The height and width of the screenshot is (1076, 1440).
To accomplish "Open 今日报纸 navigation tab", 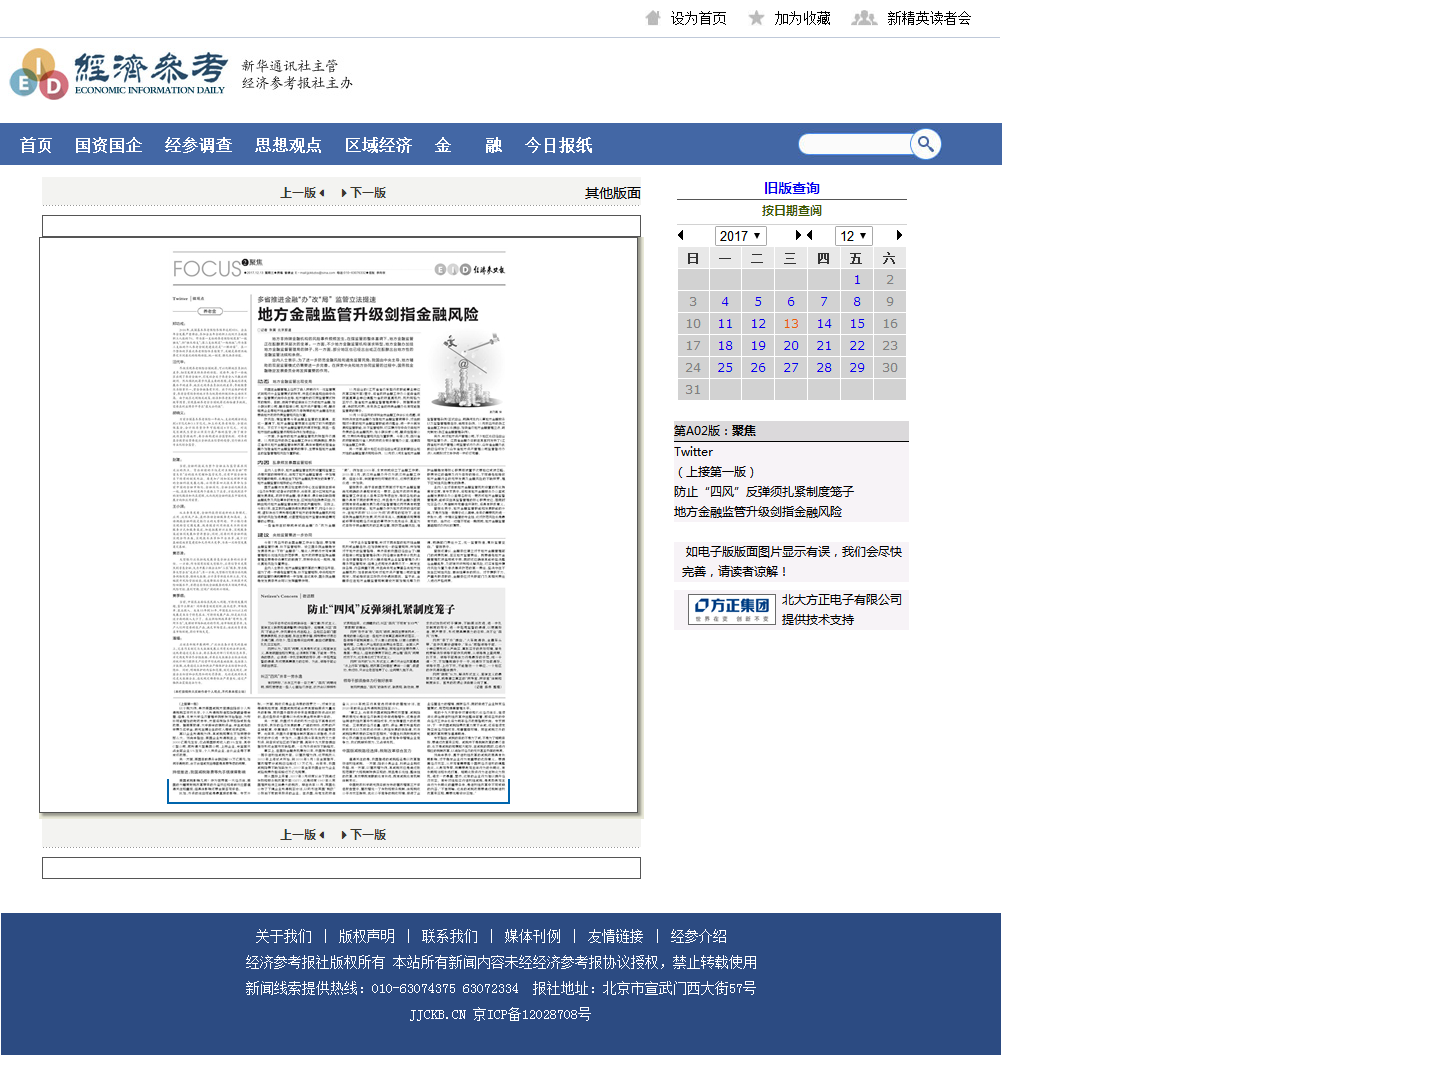I will pyautogui.click(x=558, y=145).
